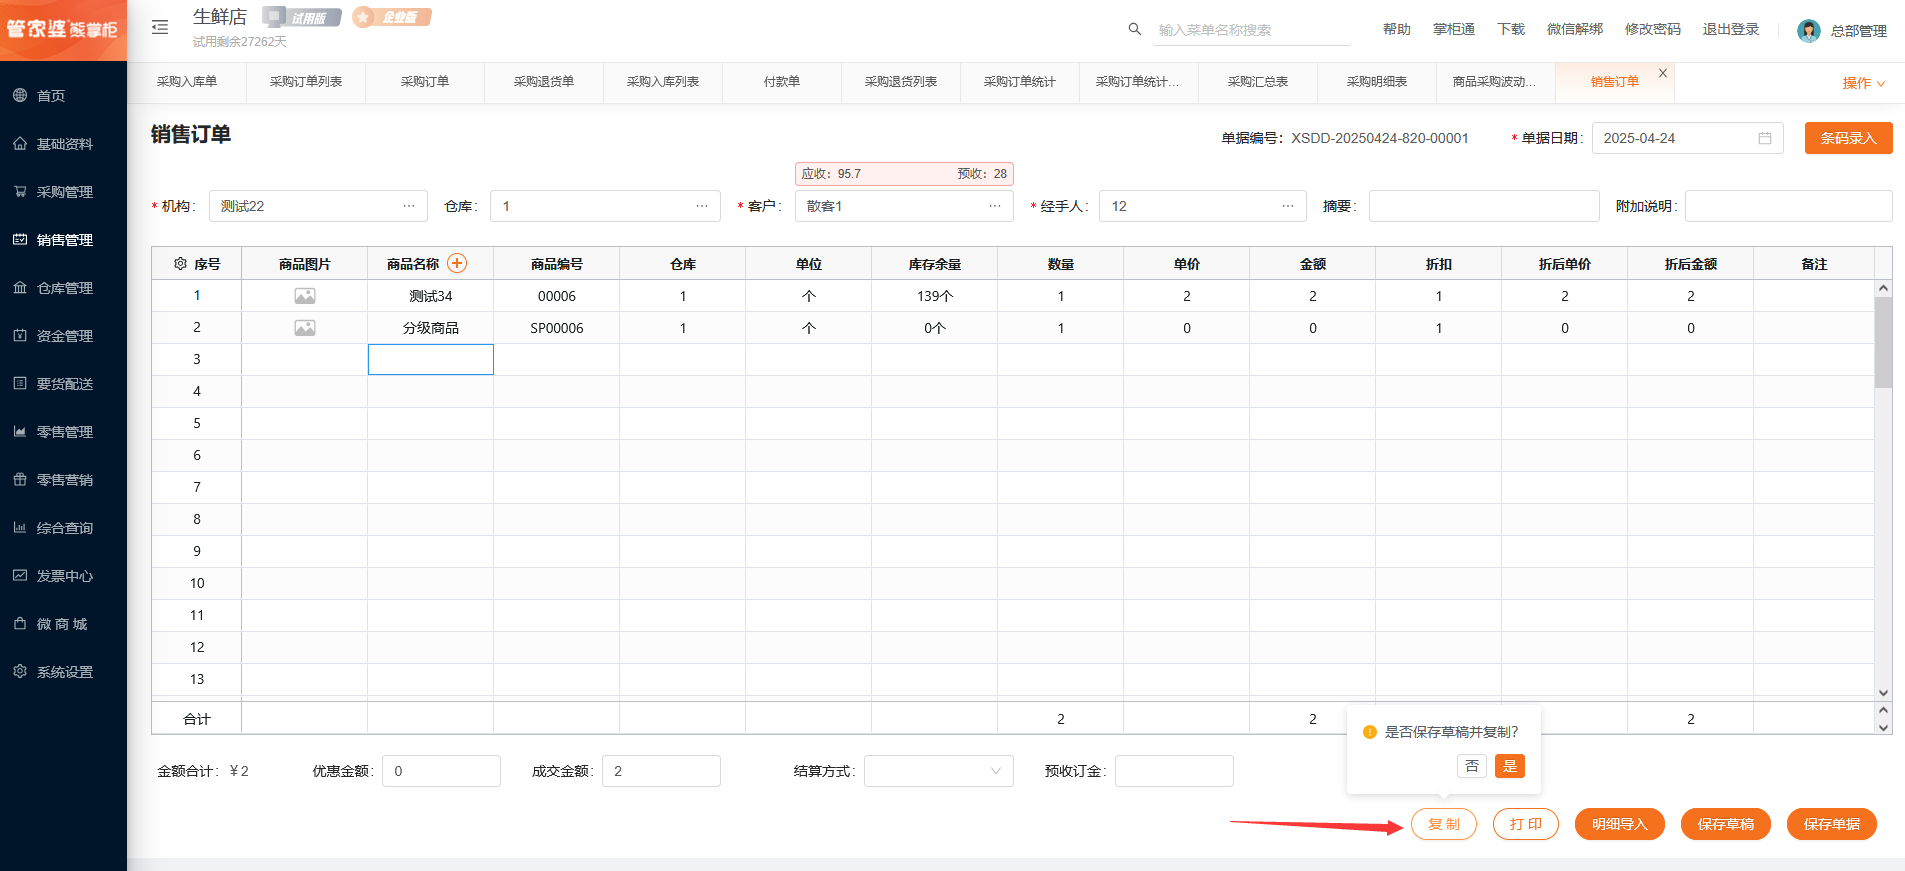This screenshot has width=1905, height=871.
Task: Click the calendar icon in date field
Action: tap(1764, 138)
